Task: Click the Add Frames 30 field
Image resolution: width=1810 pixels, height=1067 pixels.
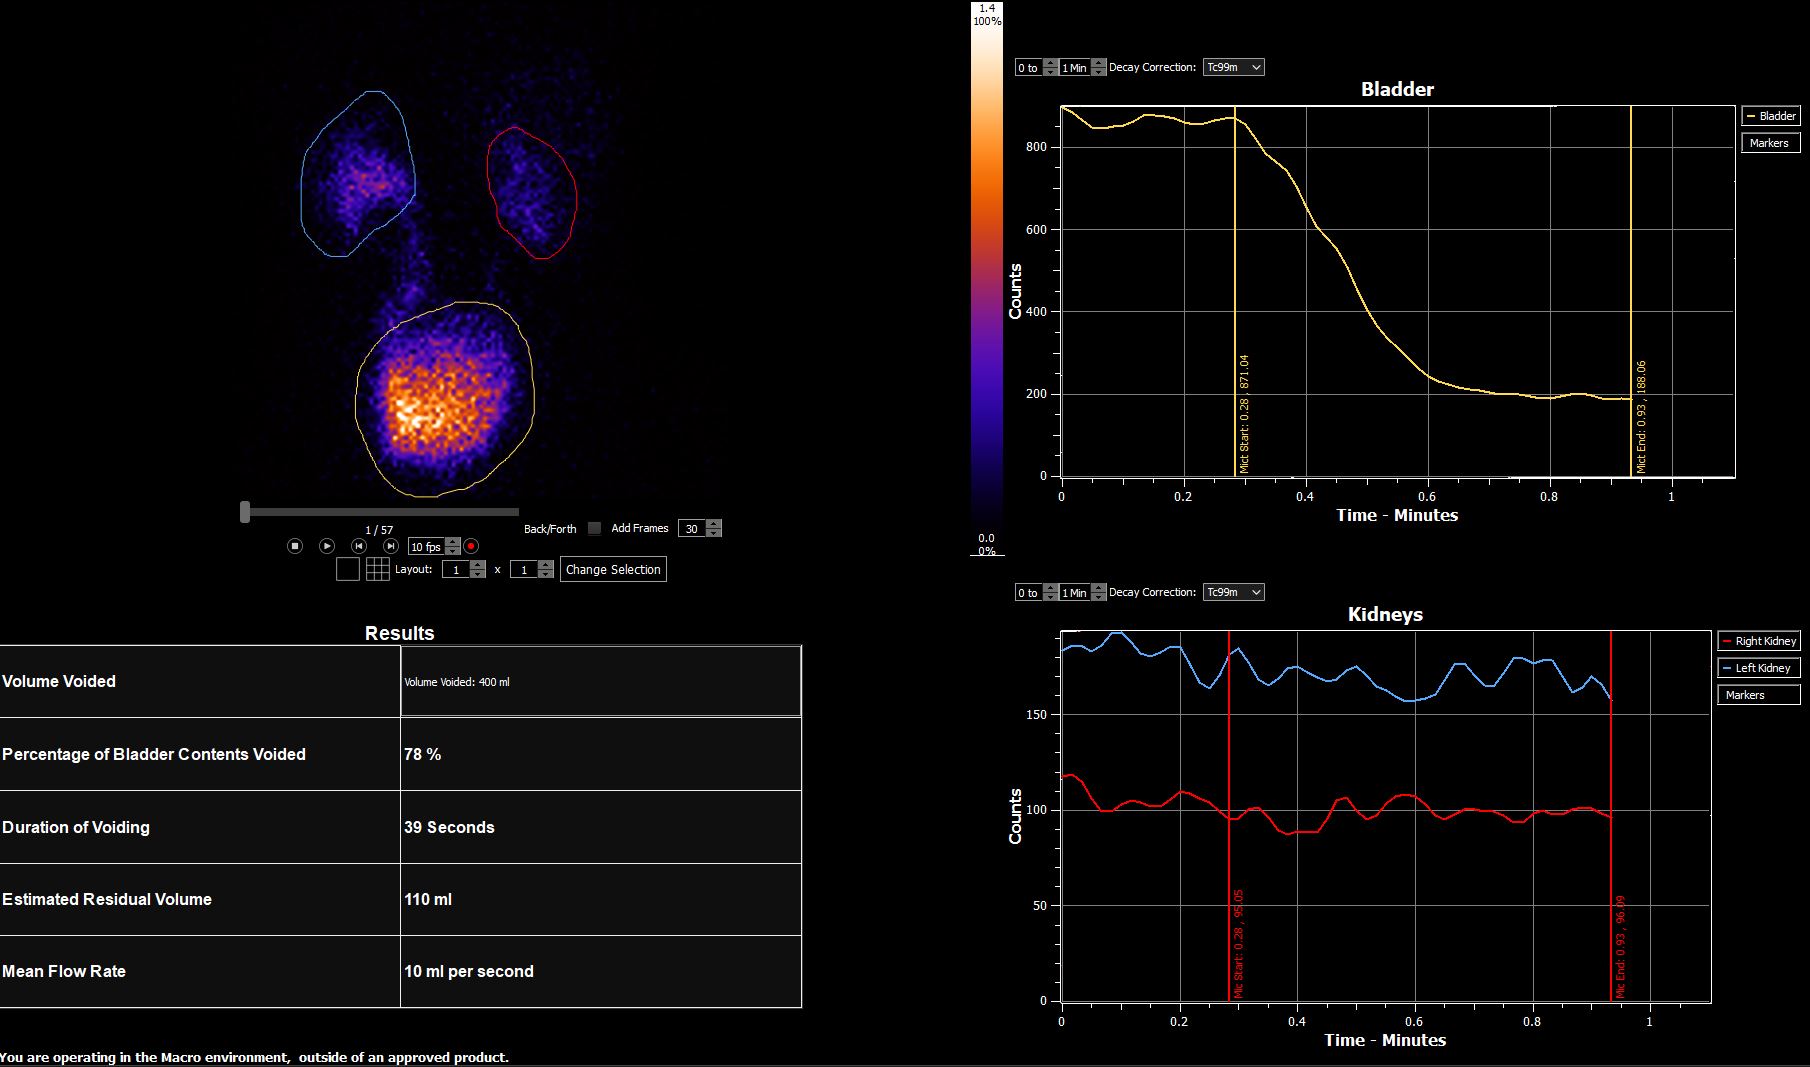Action: 692,528
